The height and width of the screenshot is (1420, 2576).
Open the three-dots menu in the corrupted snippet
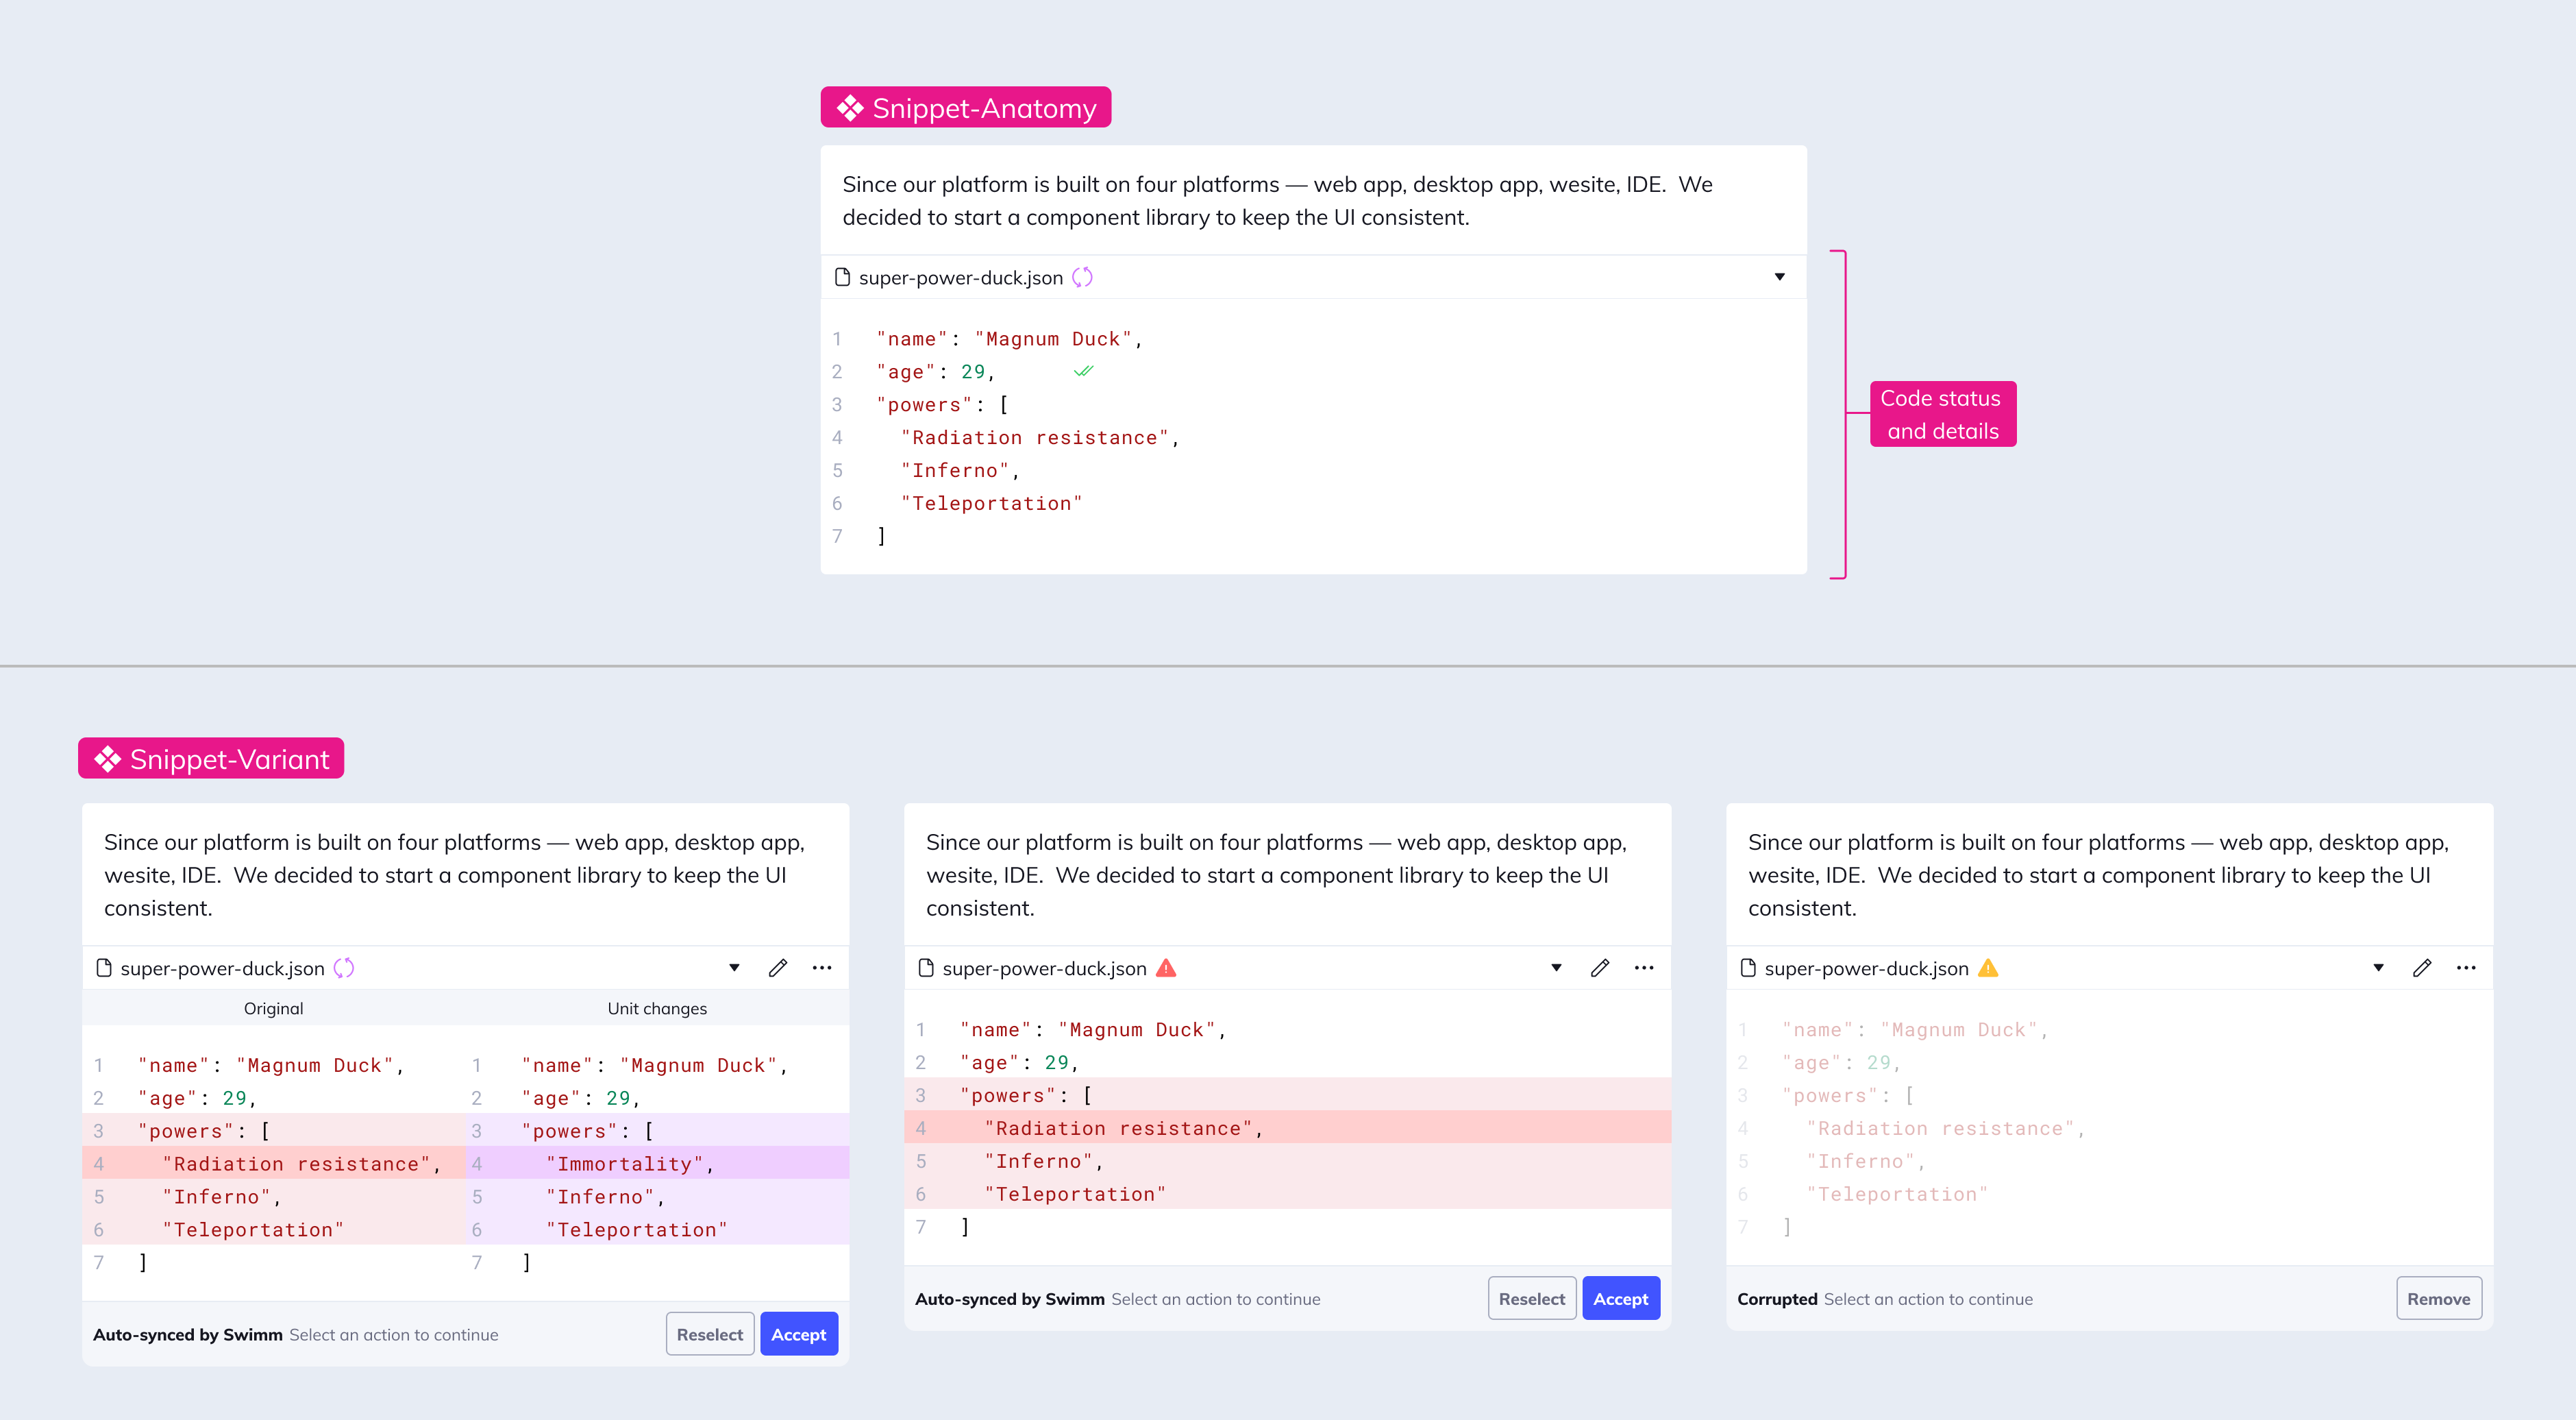point(2466,967)
